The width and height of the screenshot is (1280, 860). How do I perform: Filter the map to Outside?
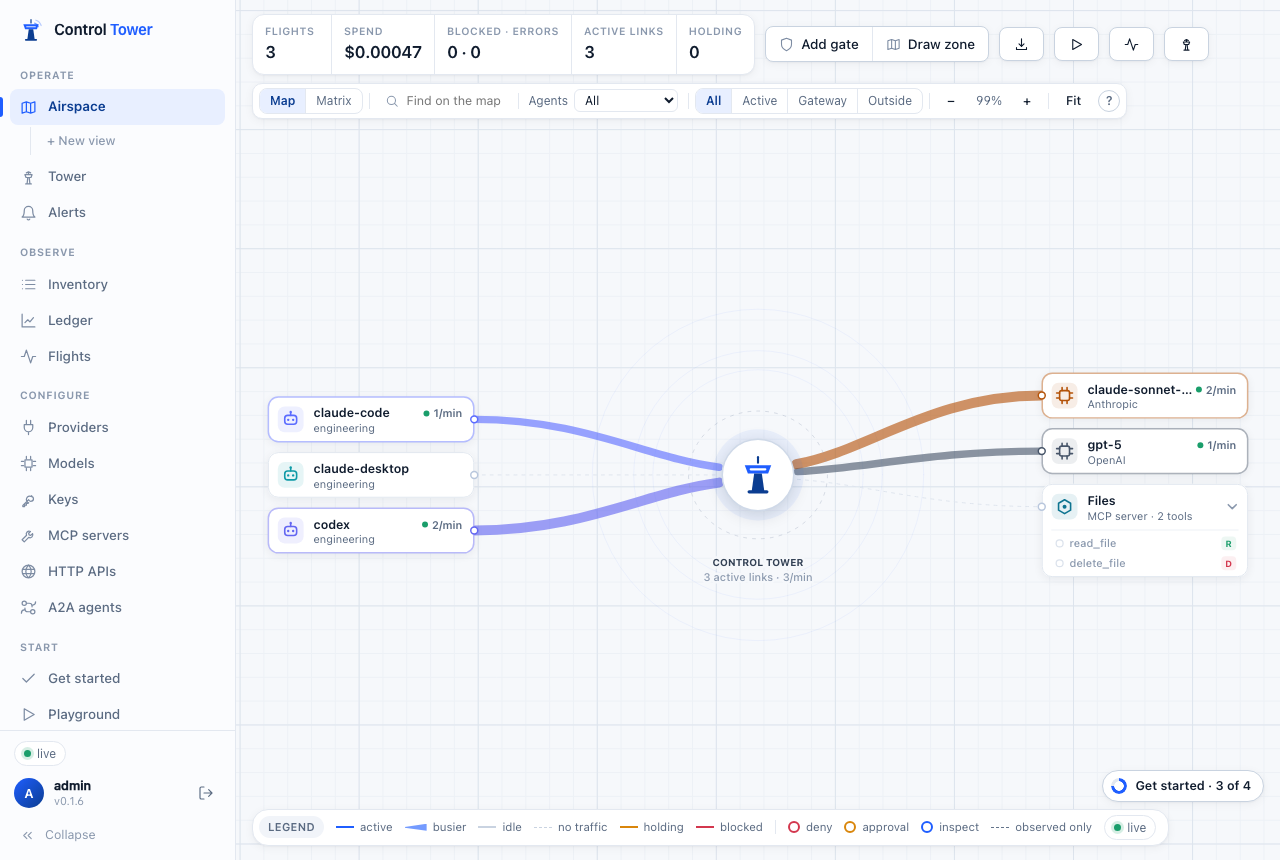[890, 101]
